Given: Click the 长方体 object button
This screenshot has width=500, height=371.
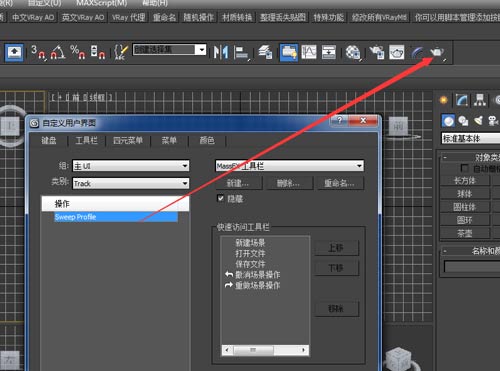Looking at the screenshot, I should click(465, 181).
